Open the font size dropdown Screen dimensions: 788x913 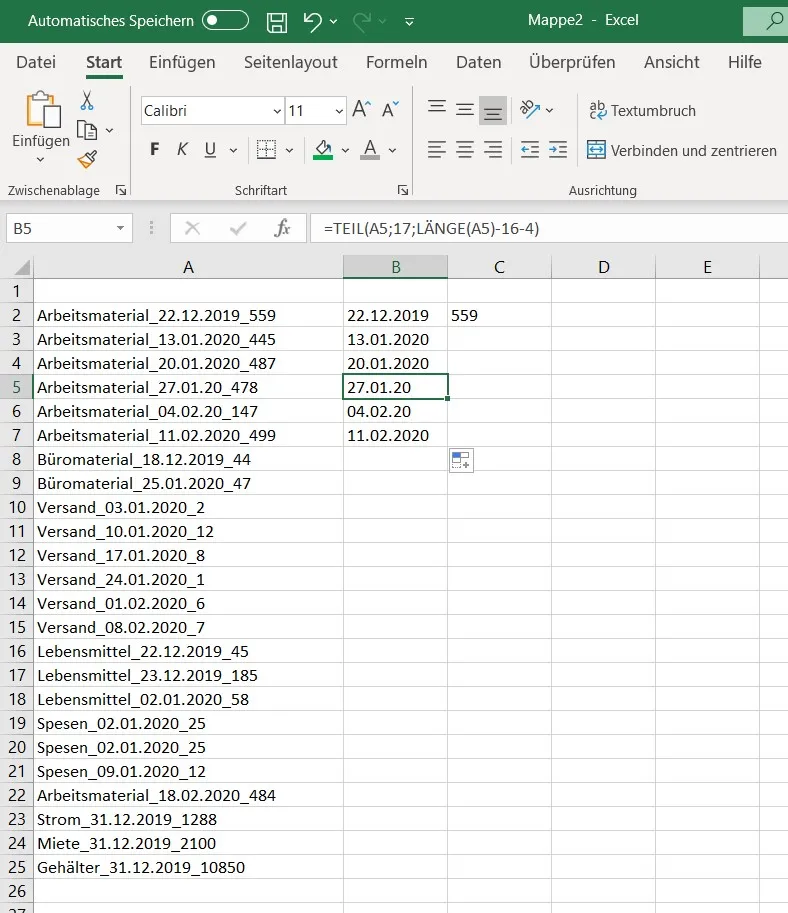[339, 111]
